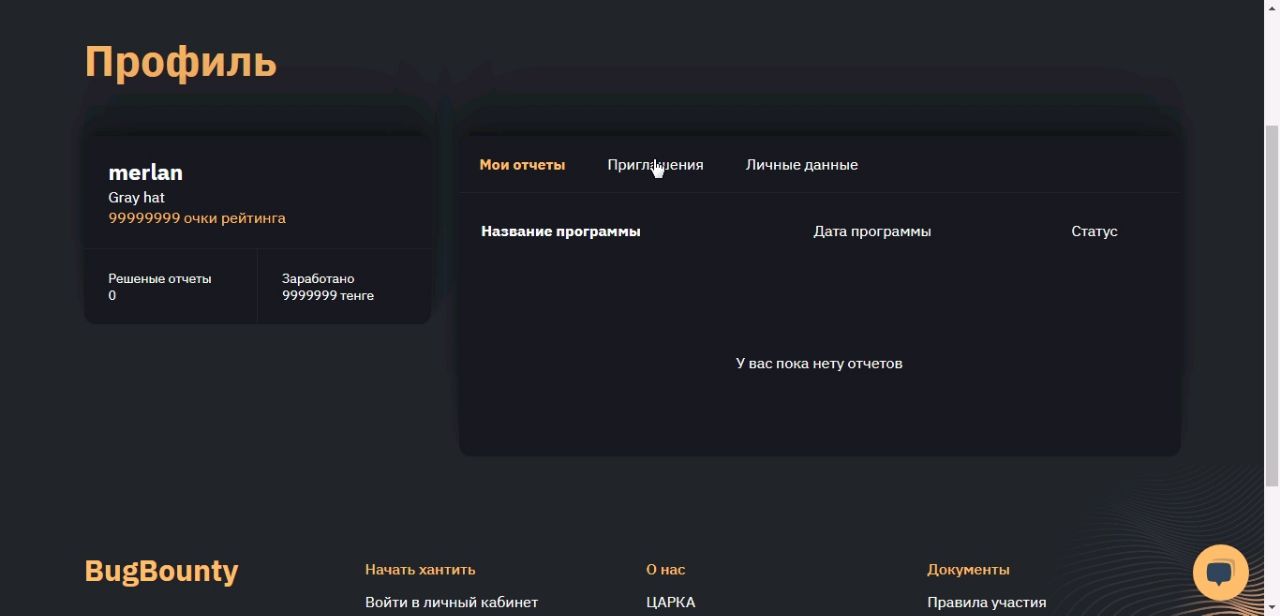Screen dimensions: 1280x616
Task: Open the chat widget icon
Action: click(x=1220, y=572)
